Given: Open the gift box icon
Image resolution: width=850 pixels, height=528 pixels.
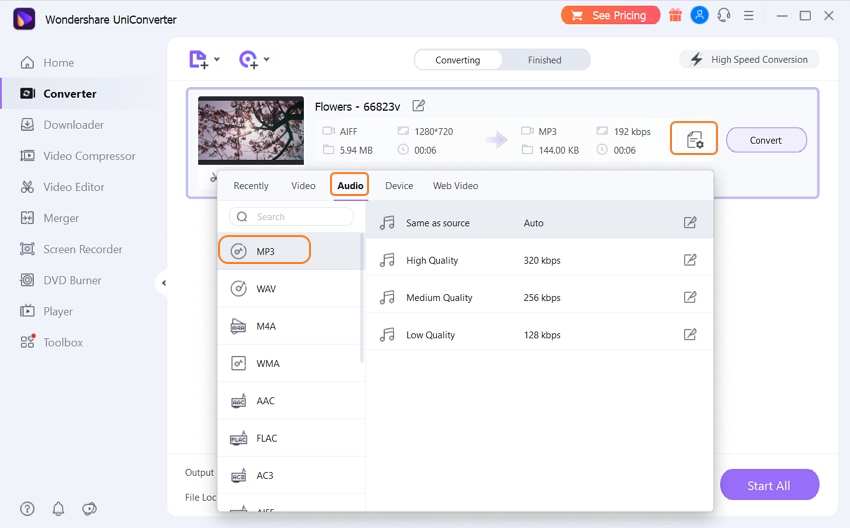Looking at the screenshot, I should (x=675, y=15).
